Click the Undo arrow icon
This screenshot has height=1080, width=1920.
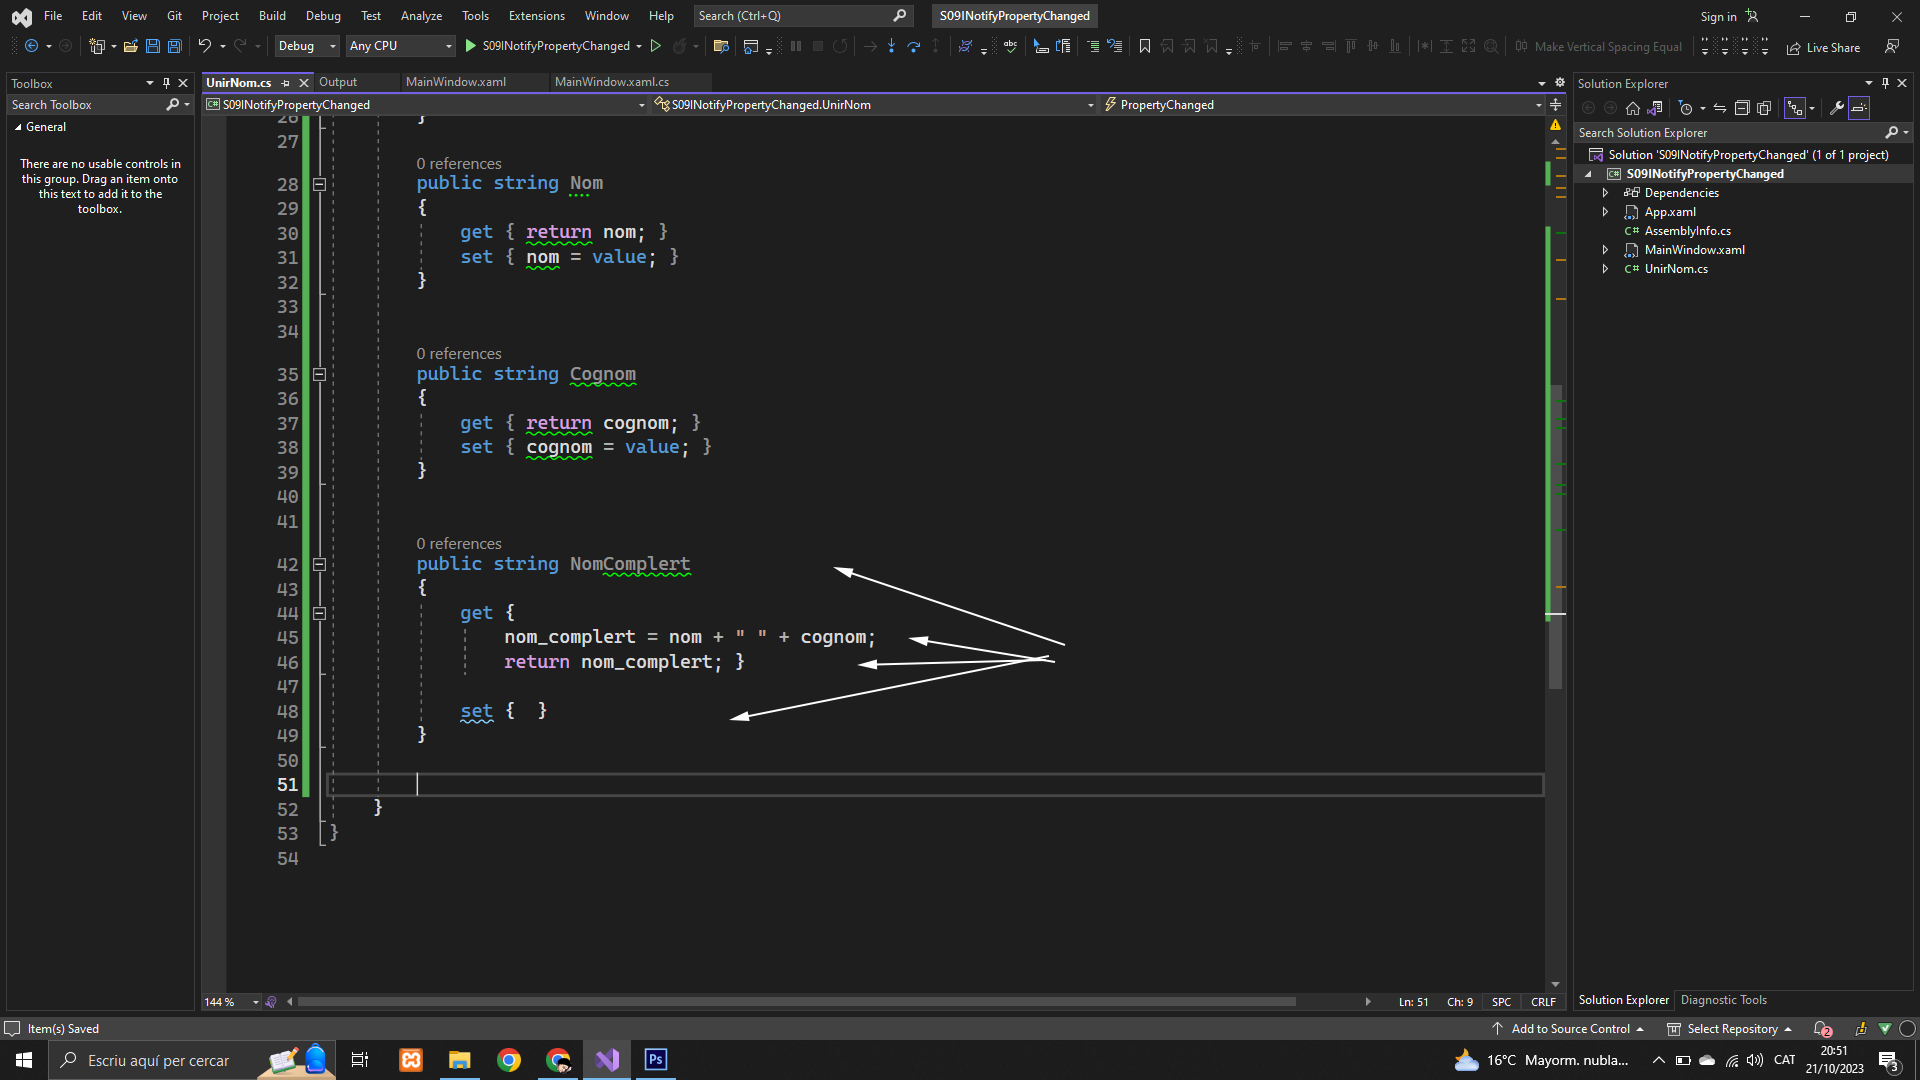click(204, 46)
